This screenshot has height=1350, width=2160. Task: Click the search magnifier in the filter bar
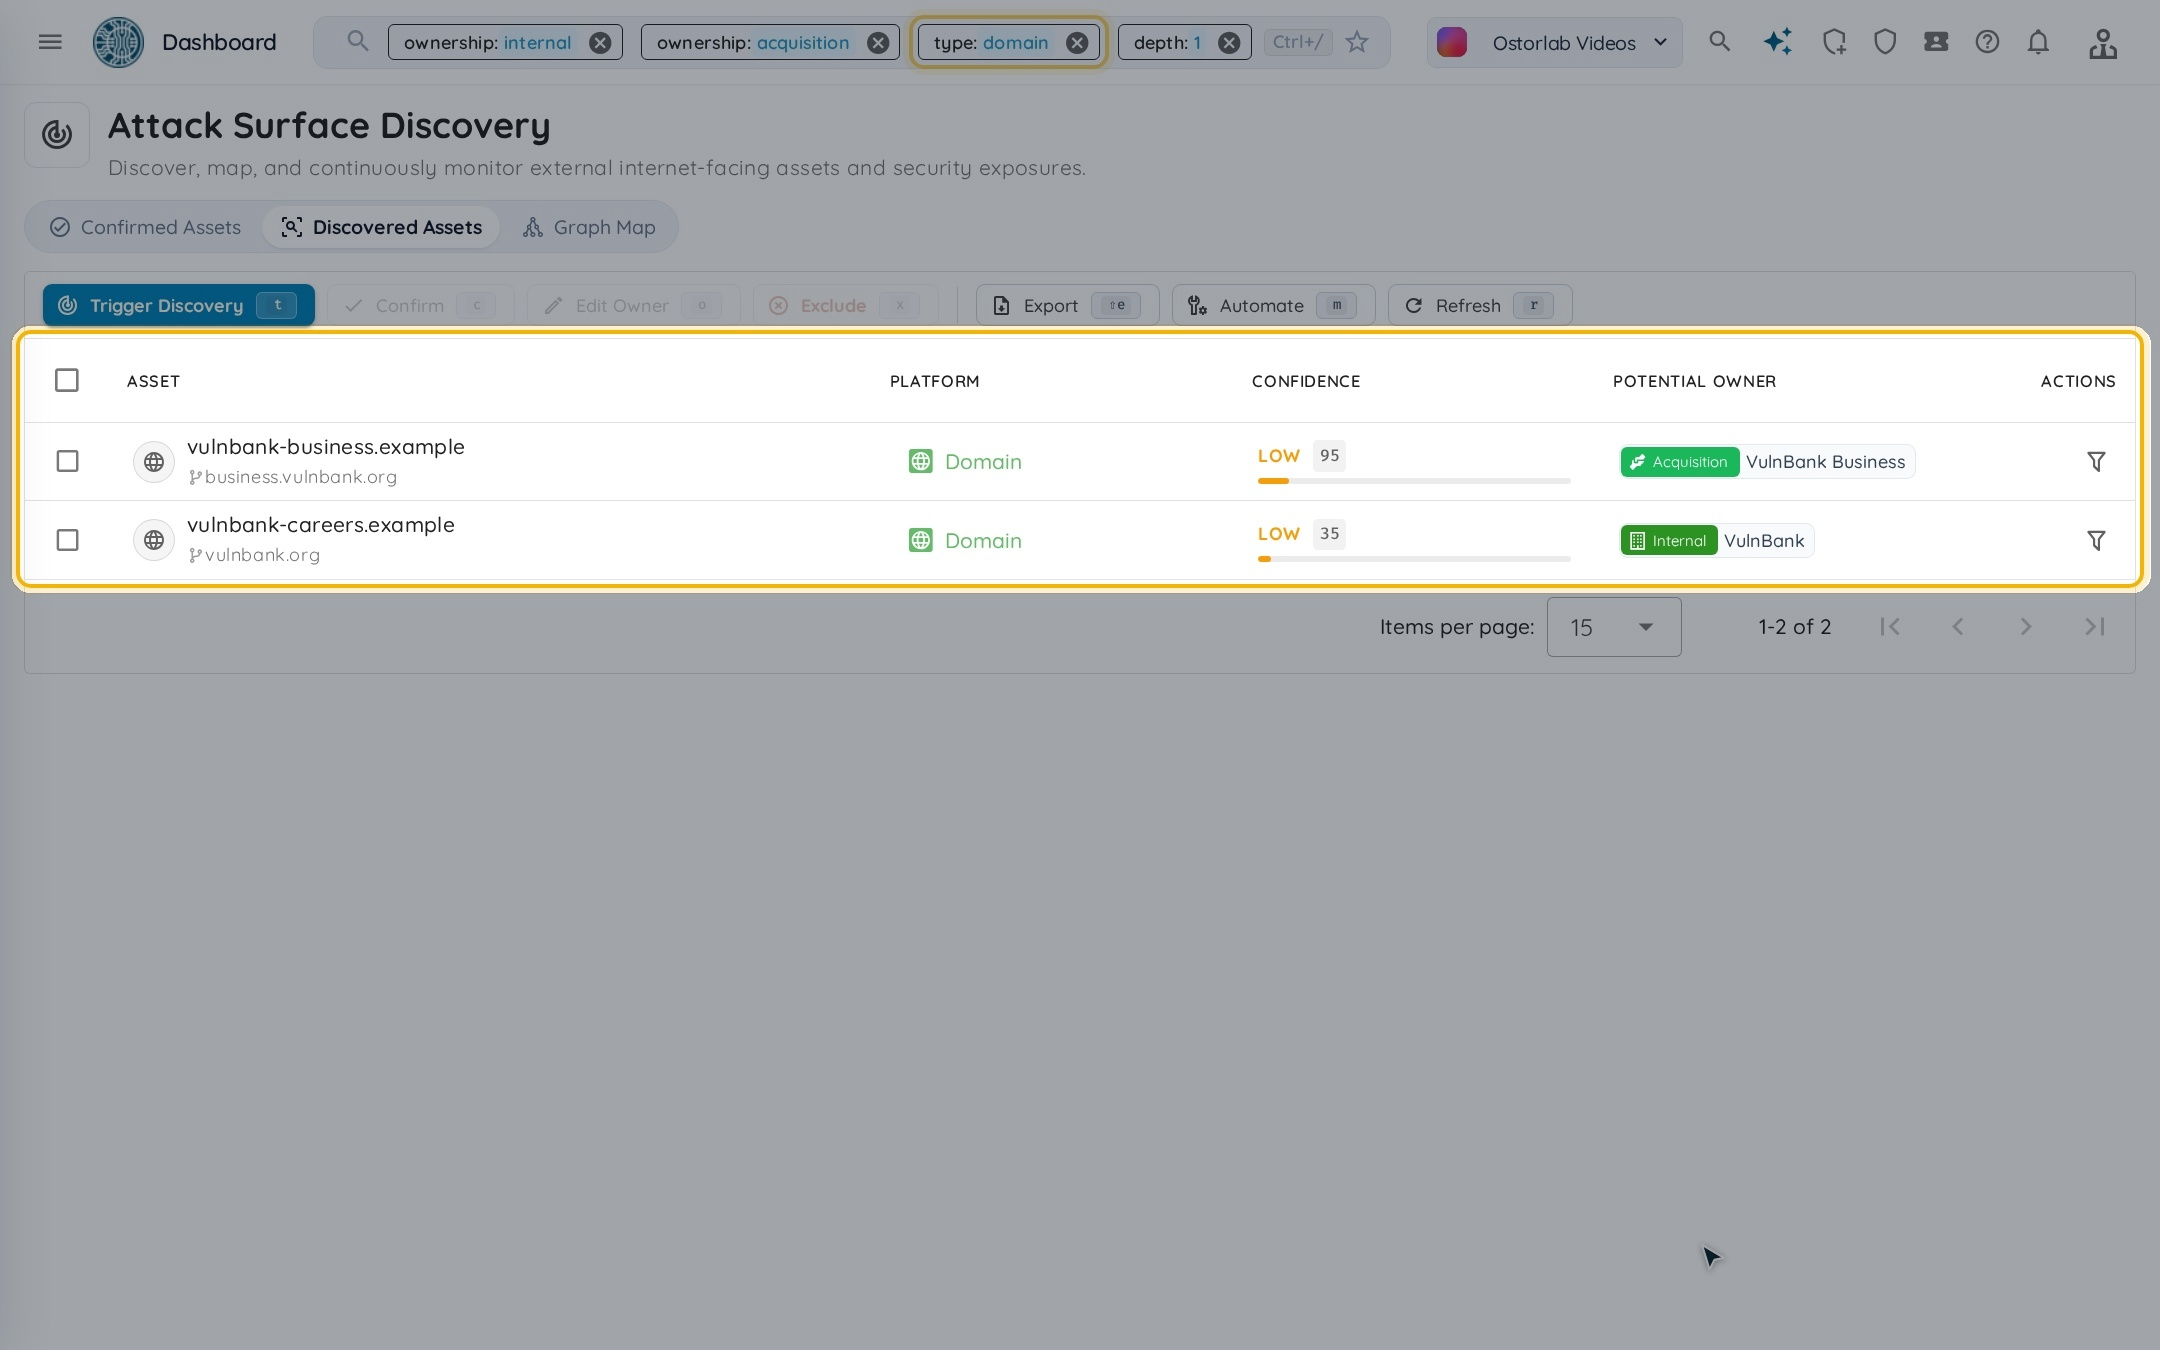point(357,41)
